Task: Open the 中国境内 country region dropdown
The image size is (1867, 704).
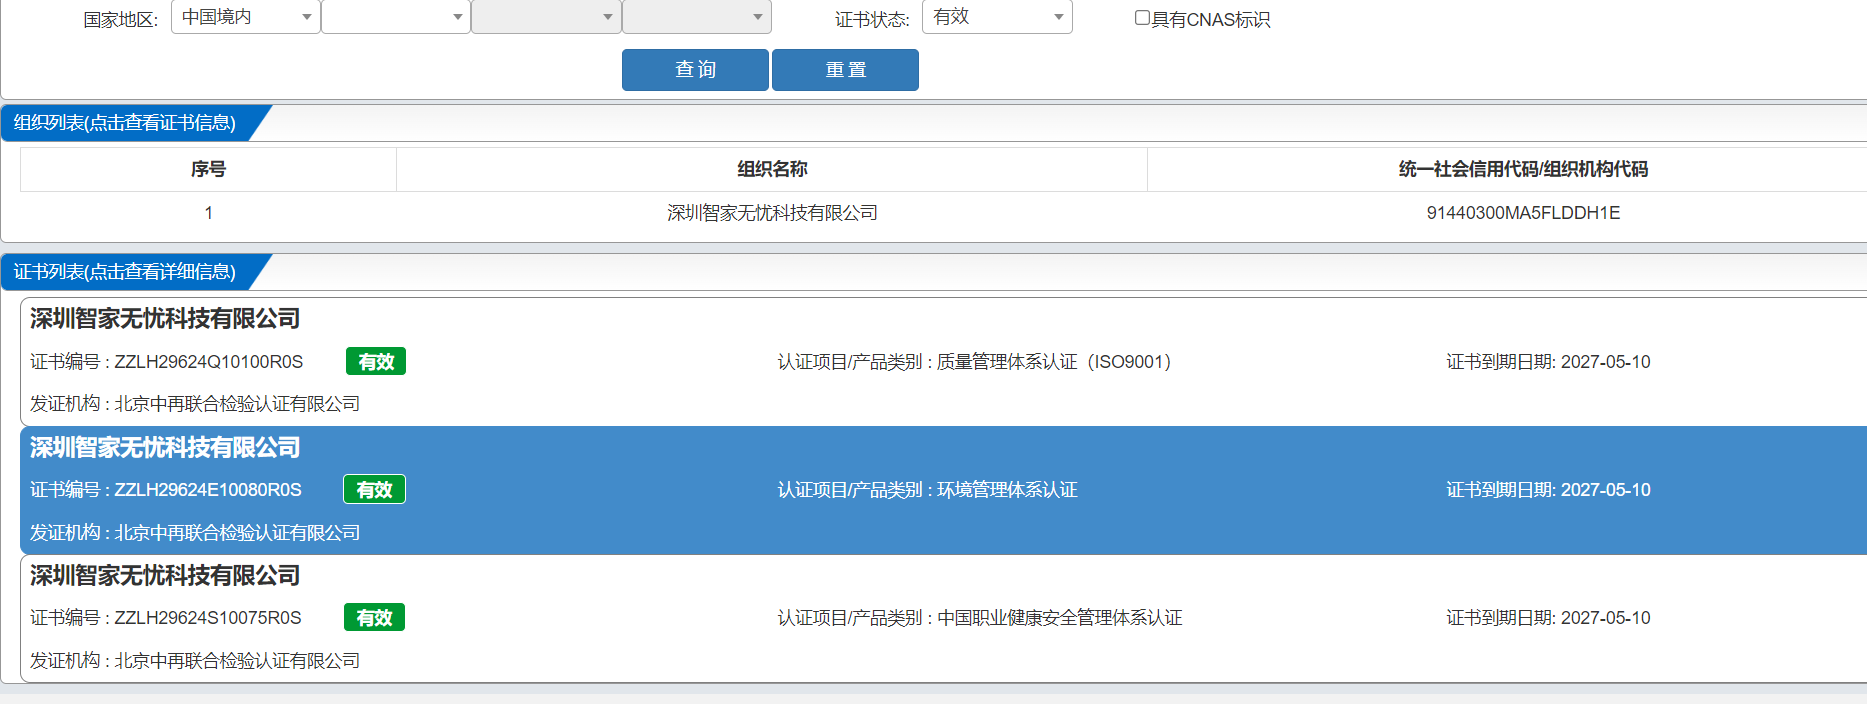Action: coord(246,17)
